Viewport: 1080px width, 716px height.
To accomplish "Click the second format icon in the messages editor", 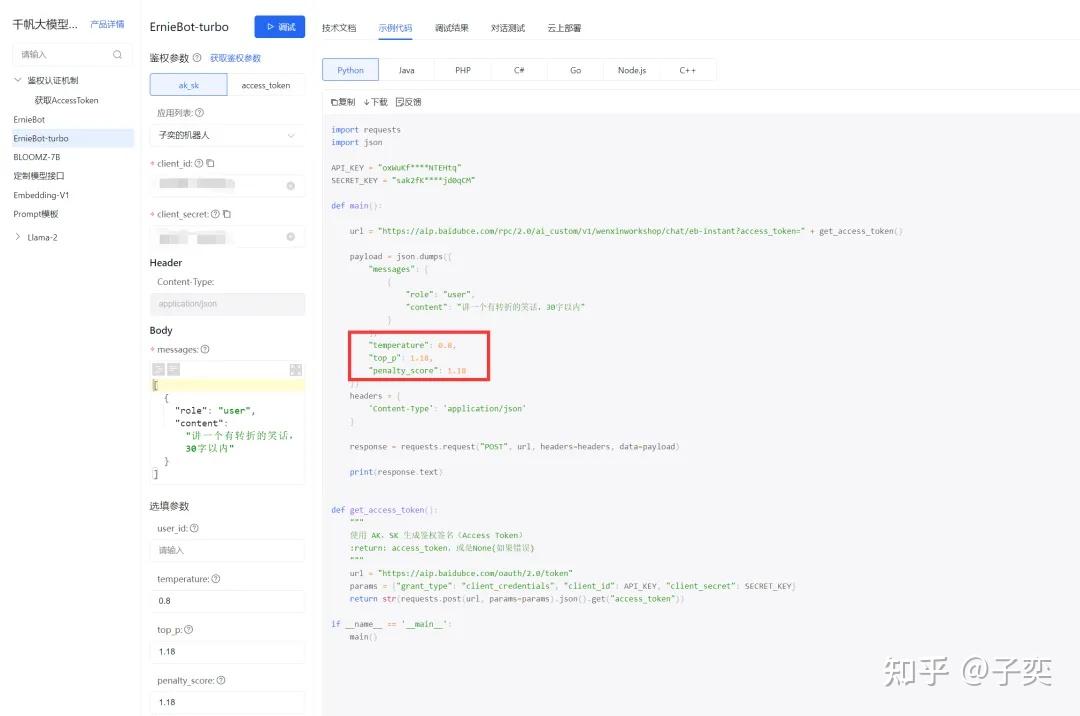I will pyautogui.click(x=174, y=370).
